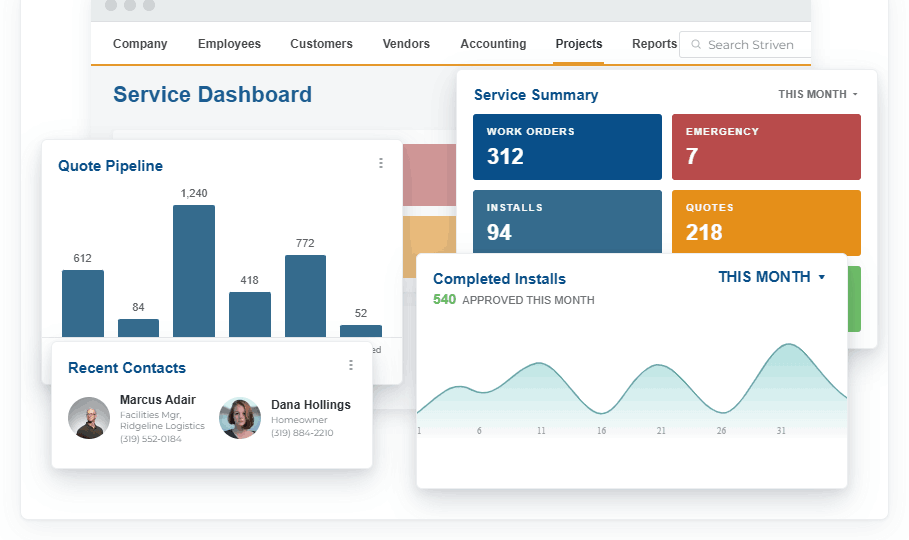The image size is (909, 540).
Task: Open the Installs 94 tile
Action: [x=567, y=222]
